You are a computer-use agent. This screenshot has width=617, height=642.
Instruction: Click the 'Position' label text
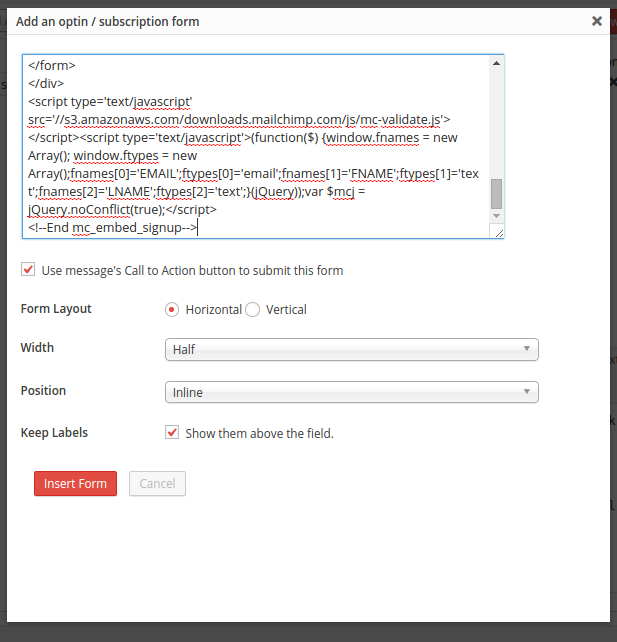tap(43, 391)
